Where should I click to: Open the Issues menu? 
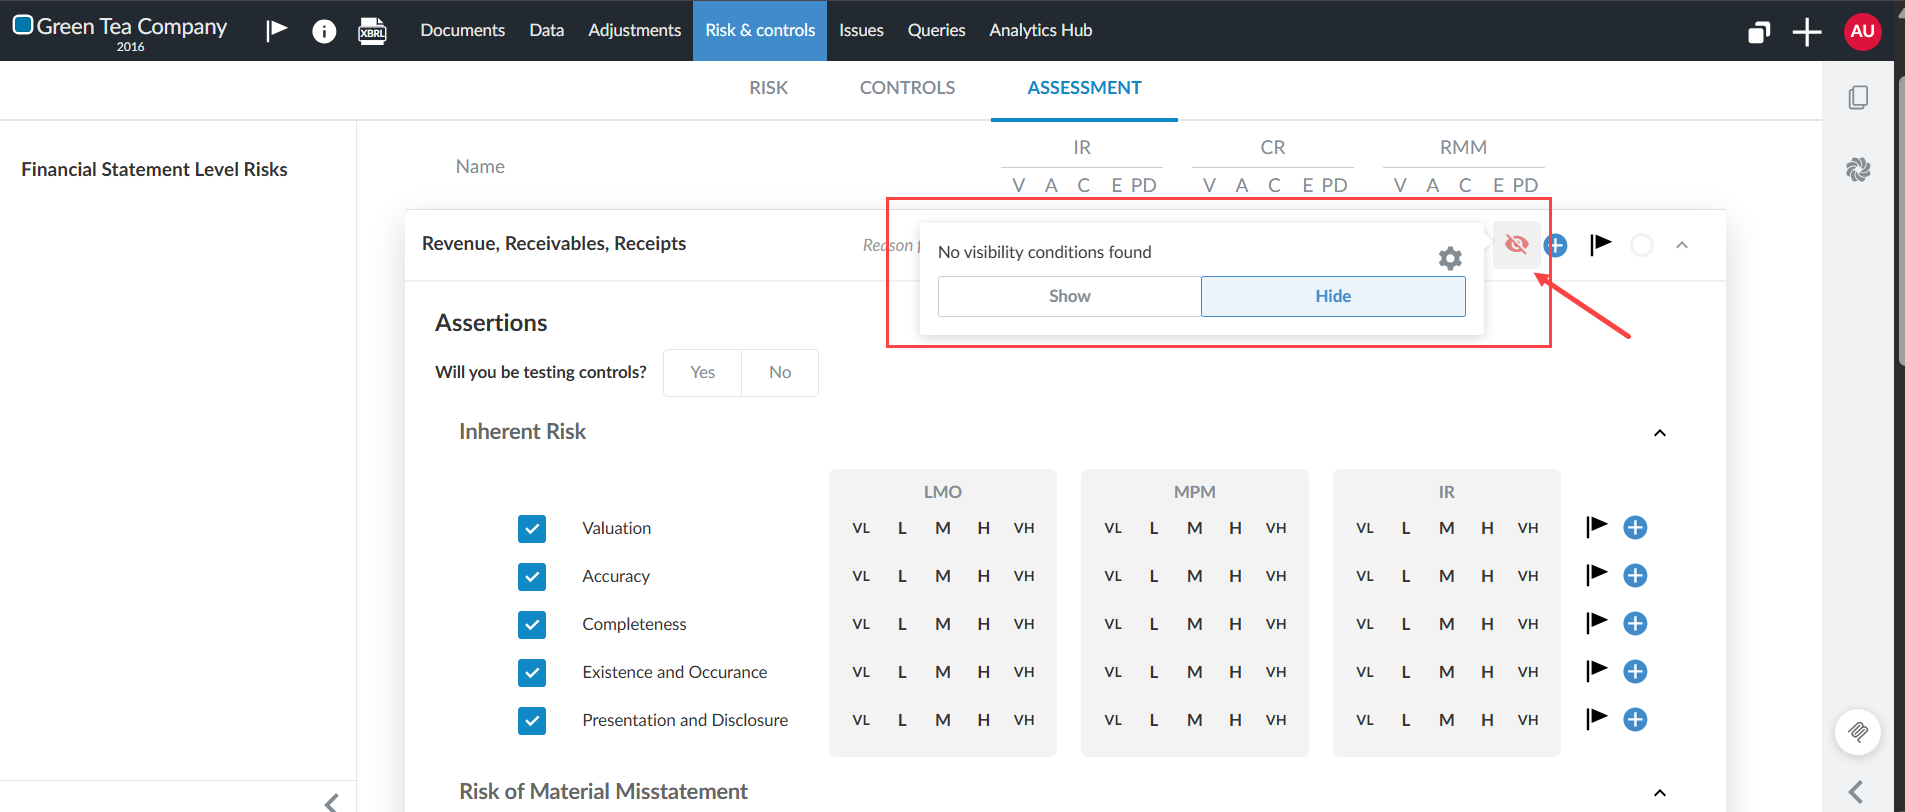pos(861,30)
